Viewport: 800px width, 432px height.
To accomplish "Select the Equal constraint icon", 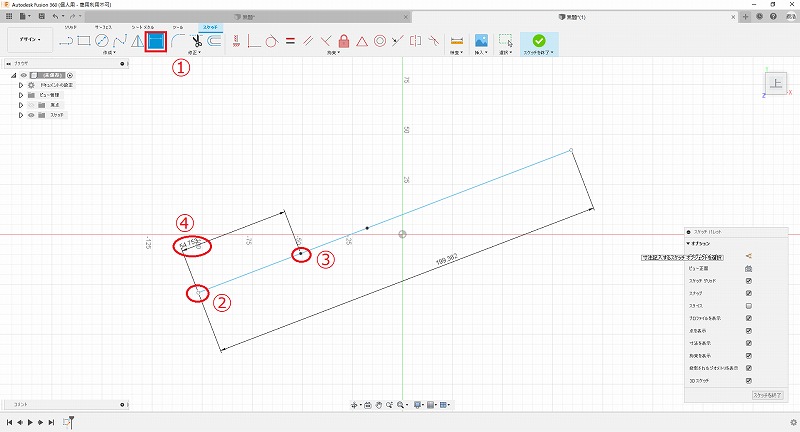I will pos(289,41).
